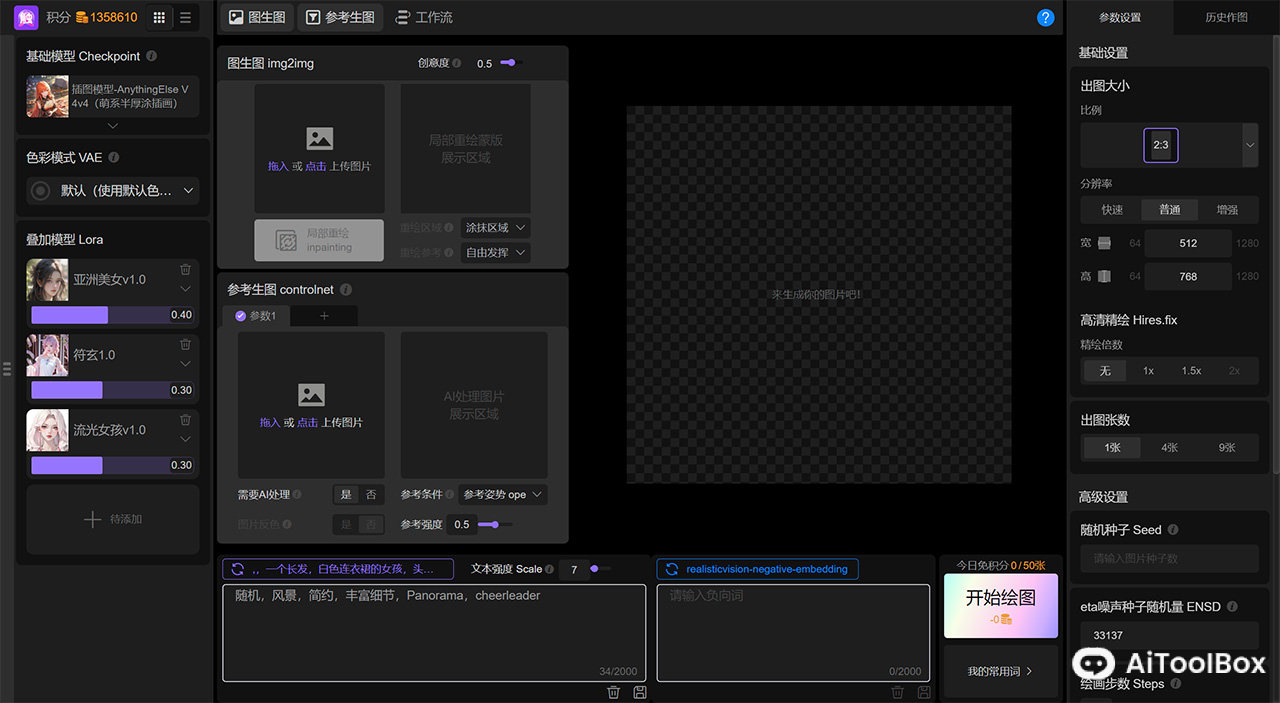The width and height of the screenshot is (1280, 703).
Task: Click the refresh icon on the realisticvision-negative-embedding tag
Action: [671, 569]
